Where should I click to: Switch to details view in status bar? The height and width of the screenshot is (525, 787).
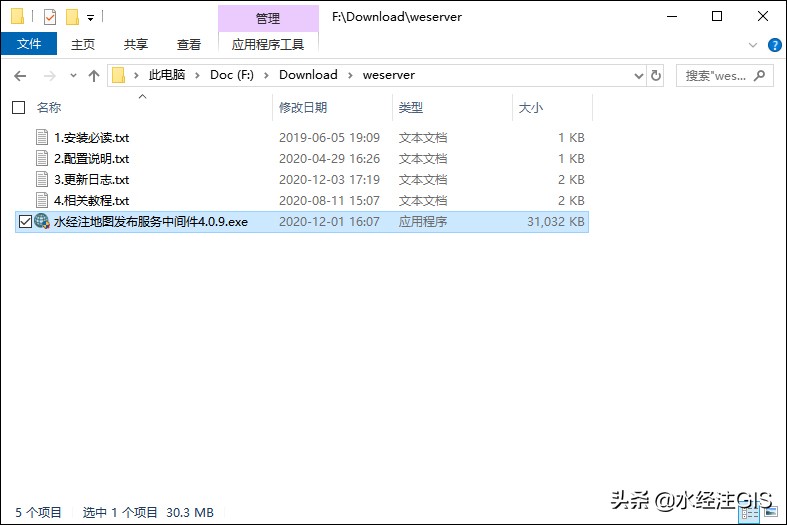750,513
